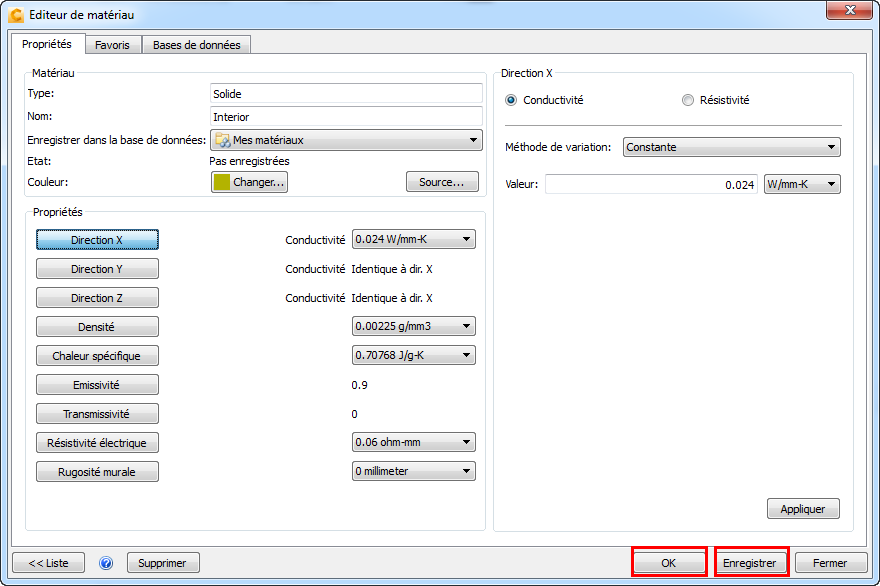Viewport: 880px width, 586px height.
Task: Open the 0 millimeter roughness dropdown
Action: coord(414,471)
